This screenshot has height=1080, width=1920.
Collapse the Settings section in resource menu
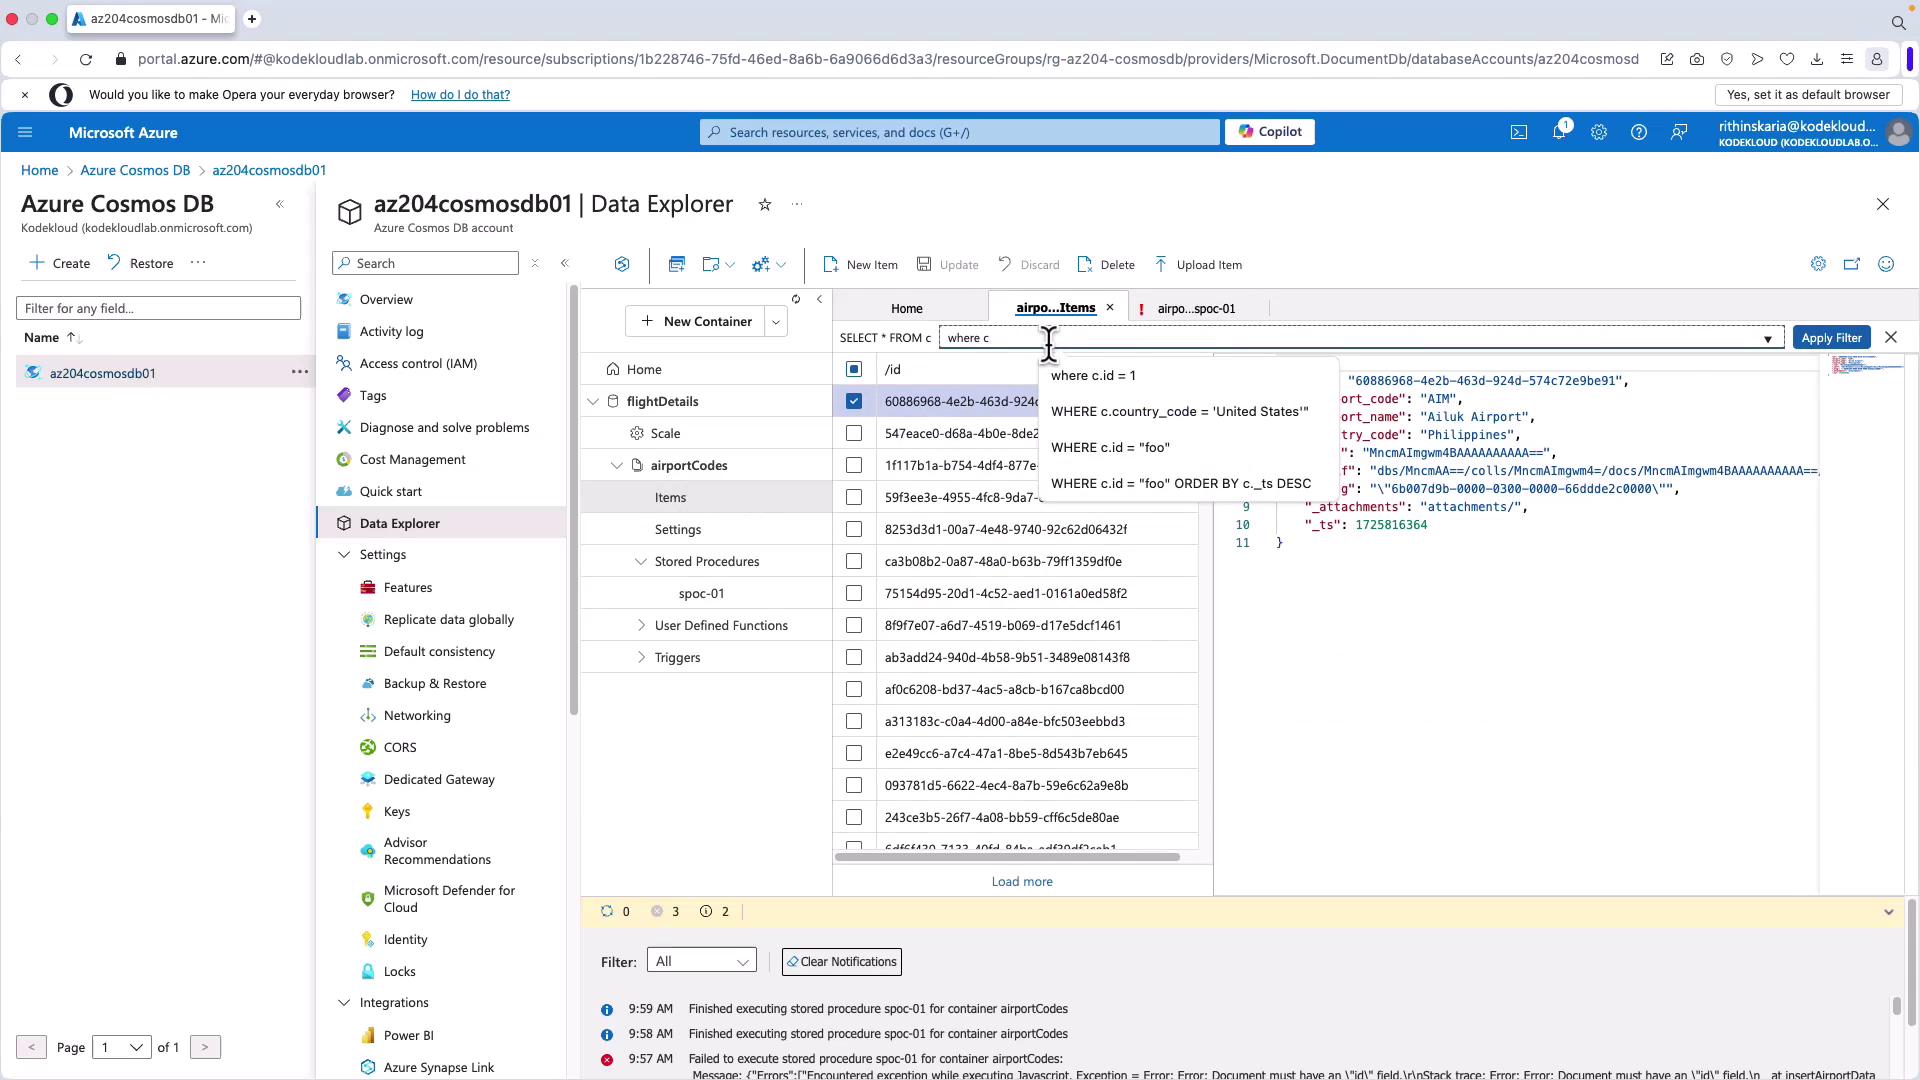(x=344, y=554)
